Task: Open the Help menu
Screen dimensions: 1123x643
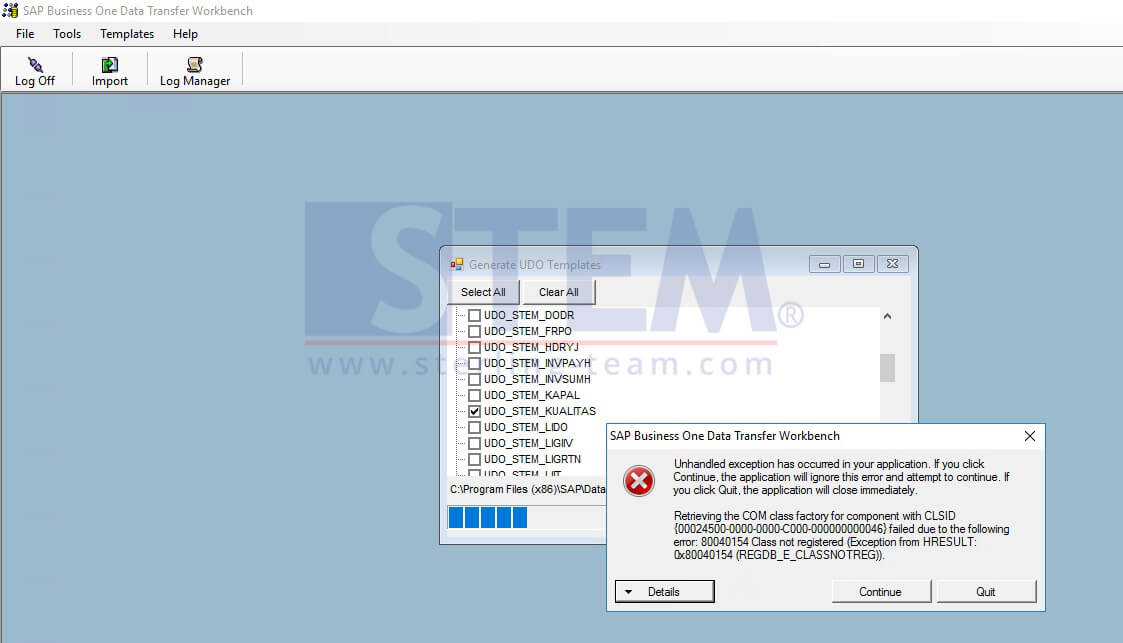Action: click(x=185, y=34)
